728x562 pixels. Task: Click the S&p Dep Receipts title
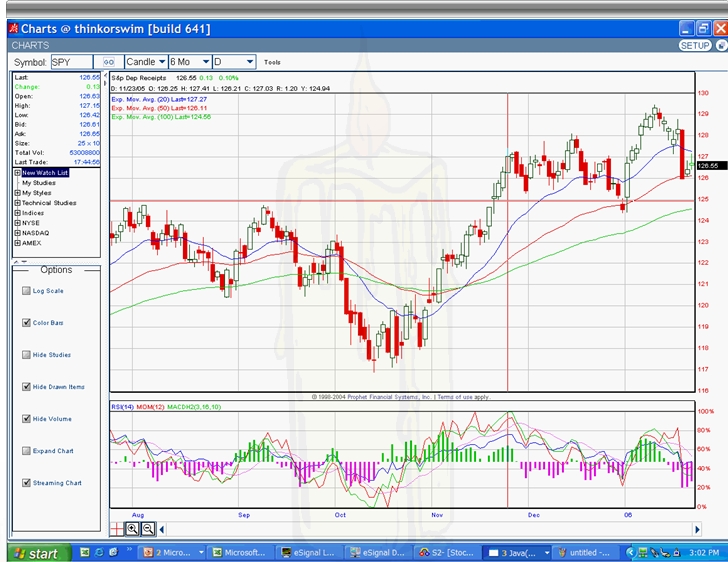138,78
